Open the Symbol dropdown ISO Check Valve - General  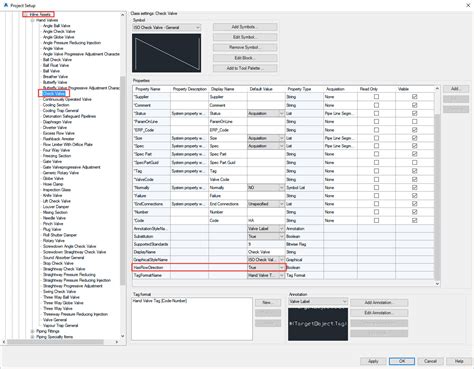click(167, 27)
